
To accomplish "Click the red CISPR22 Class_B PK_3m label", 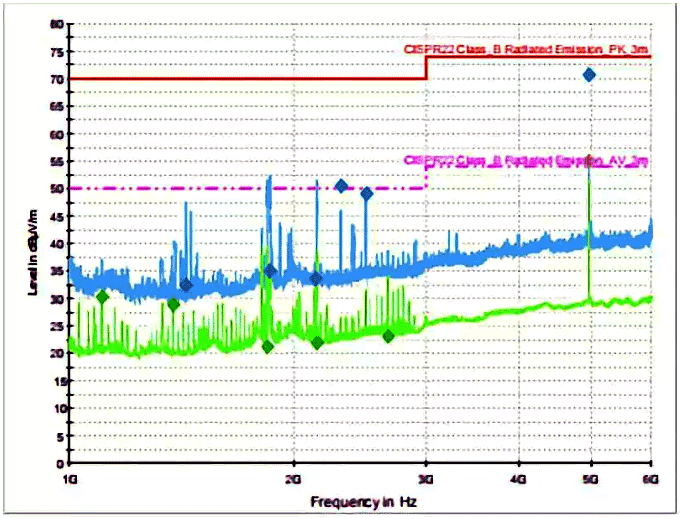I will pyautogui.click(x=525, y=48).
